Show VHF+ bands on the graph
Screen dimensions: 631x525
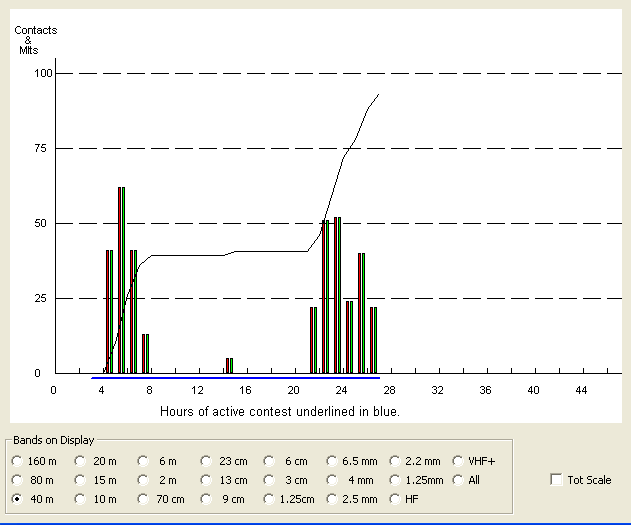pyautogui.click(x=459, y=461)
